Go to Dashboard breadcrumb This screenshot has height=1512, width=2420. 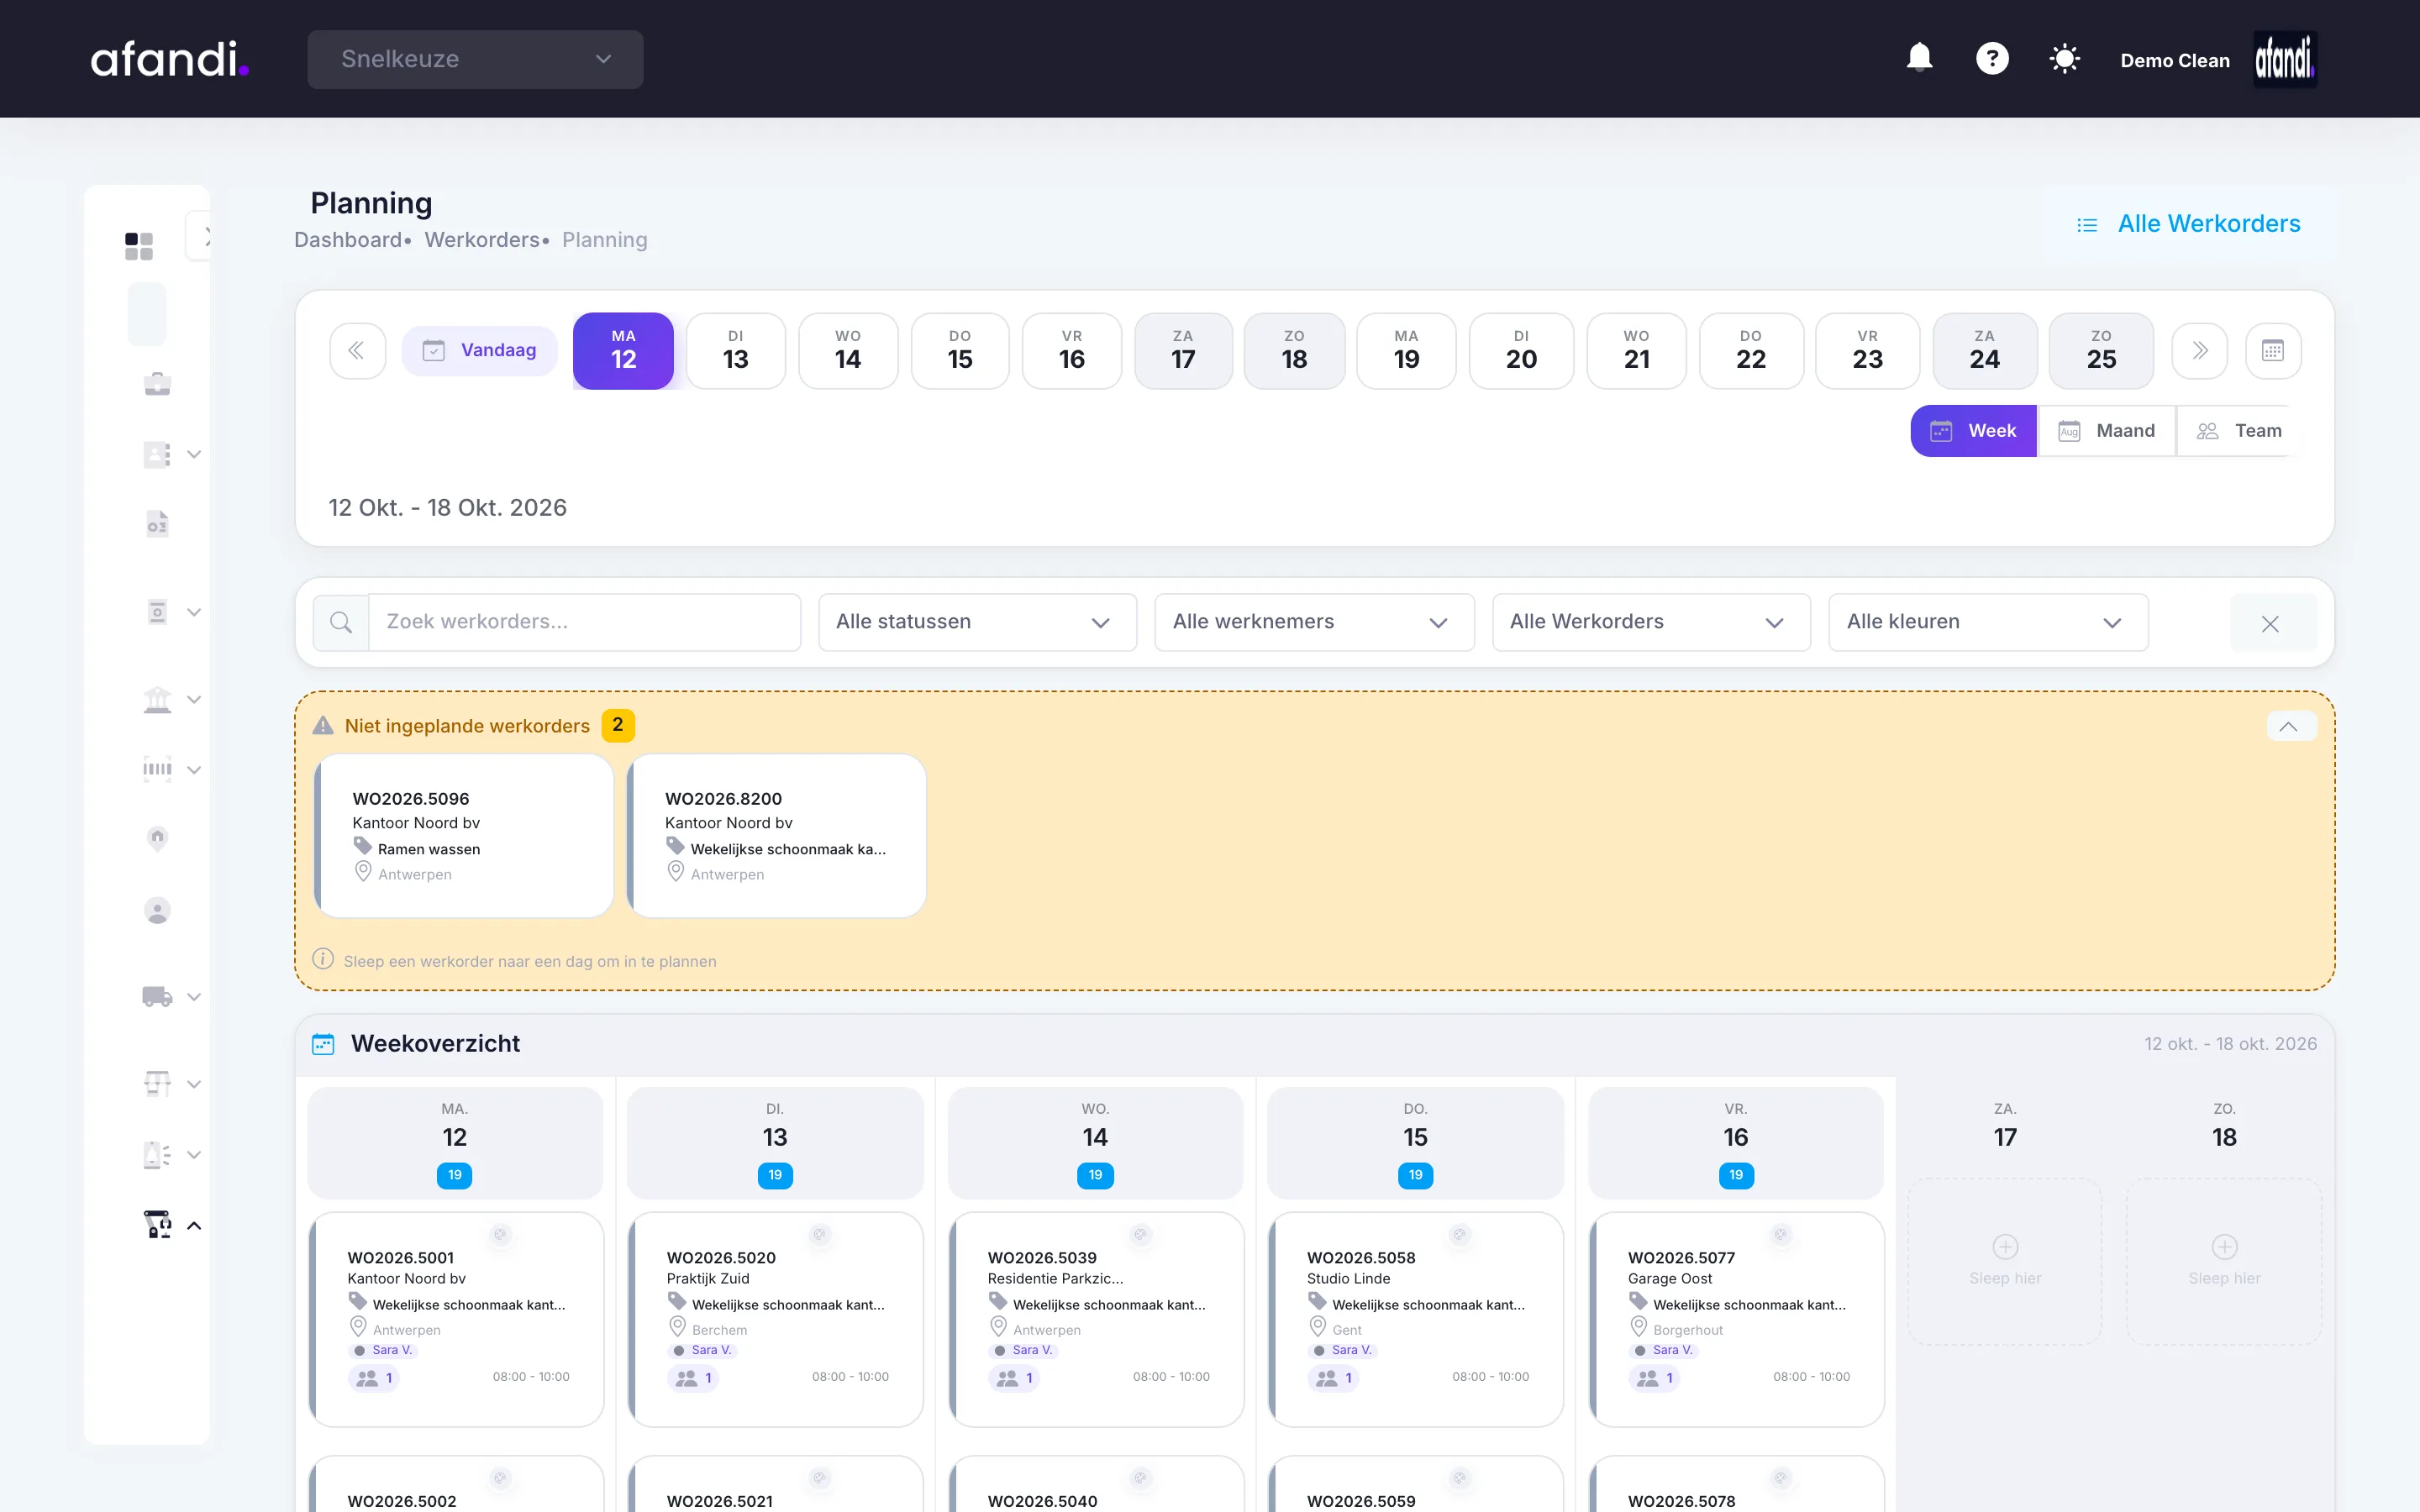[347, 240]
